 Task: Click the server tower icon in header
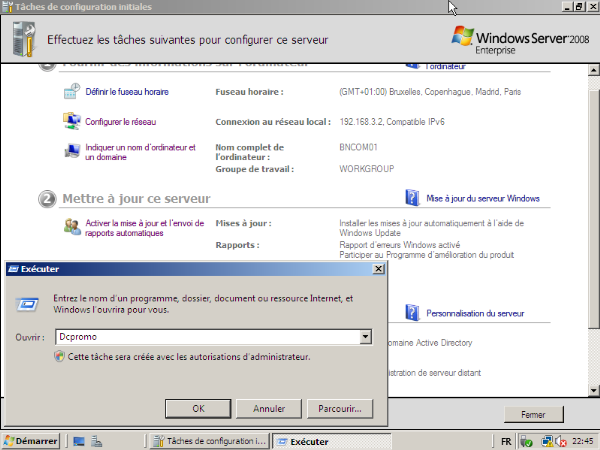pos(24,39)
